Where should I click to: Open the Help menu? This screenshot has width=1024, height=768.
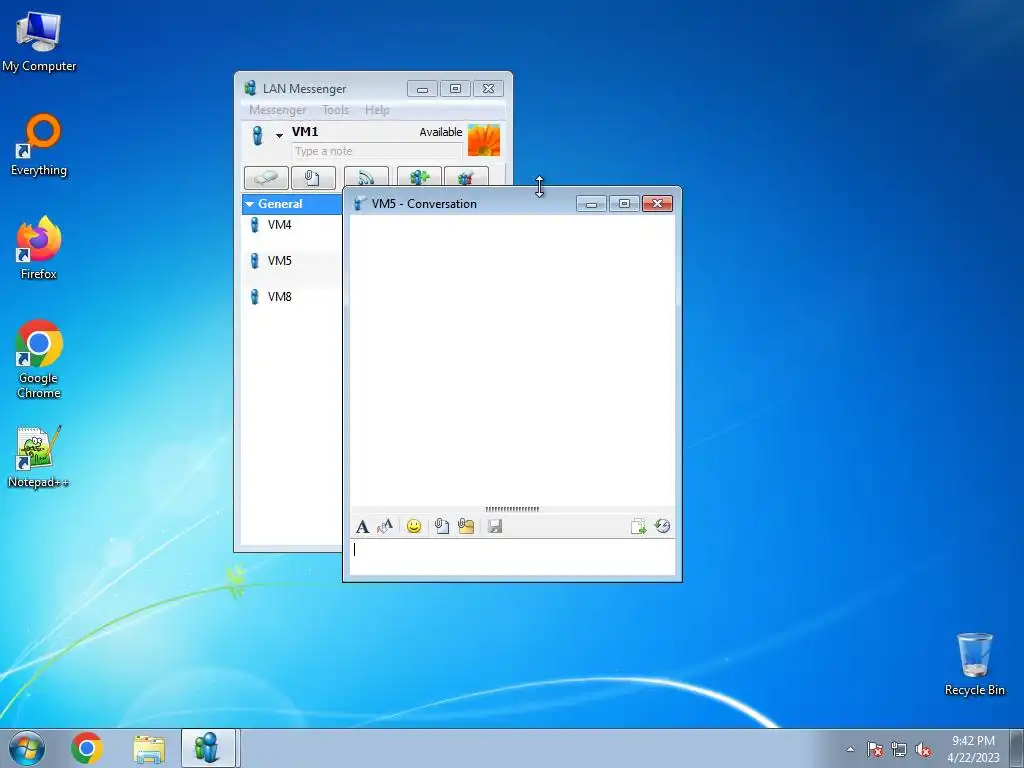click(377, 110)
